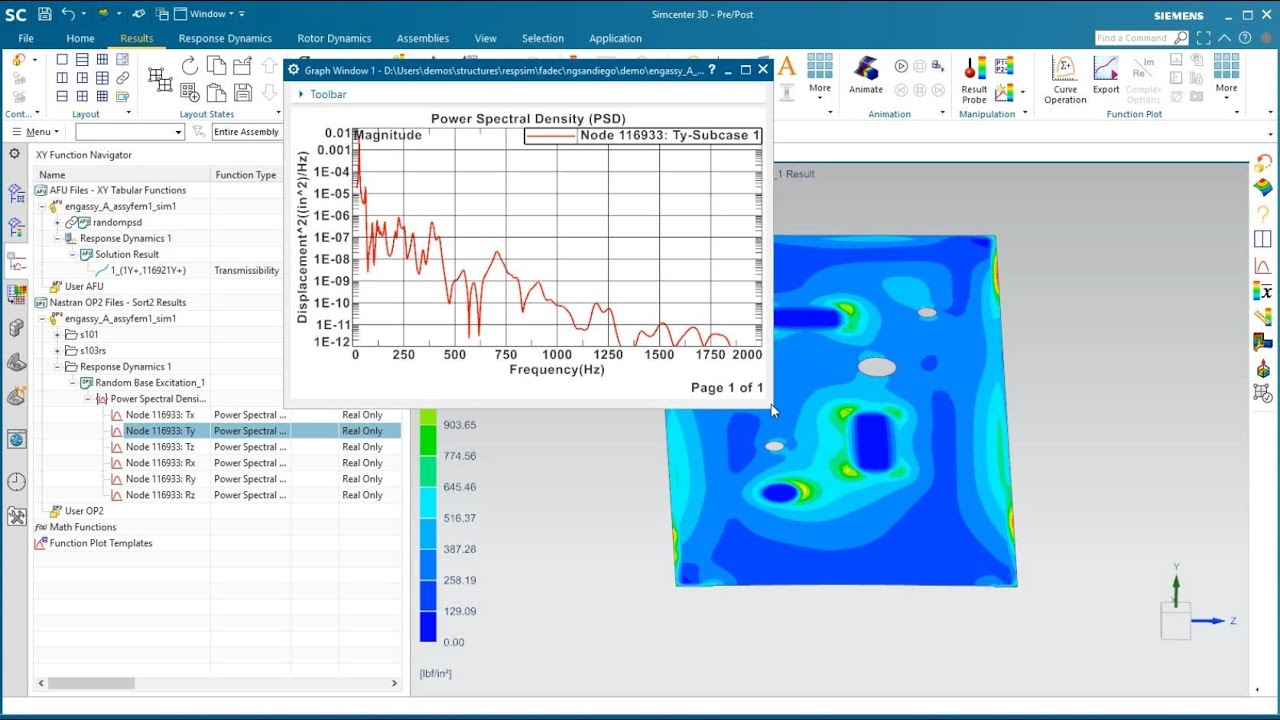Click the Undo arrow icon
This screenshot has height=720, width=1280.
(x=67, y=14)
